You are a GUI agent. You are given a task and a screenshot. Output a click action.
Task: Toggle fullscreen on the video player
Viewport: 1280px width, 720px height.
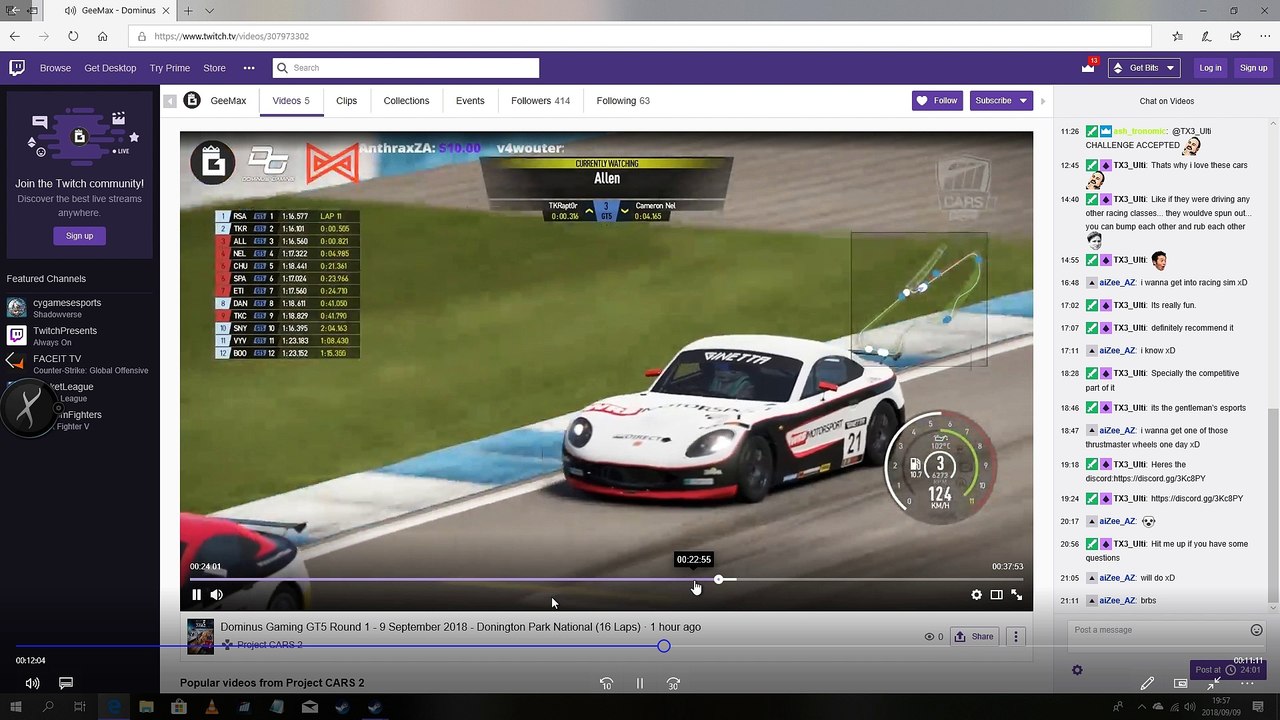[1016, 595]
